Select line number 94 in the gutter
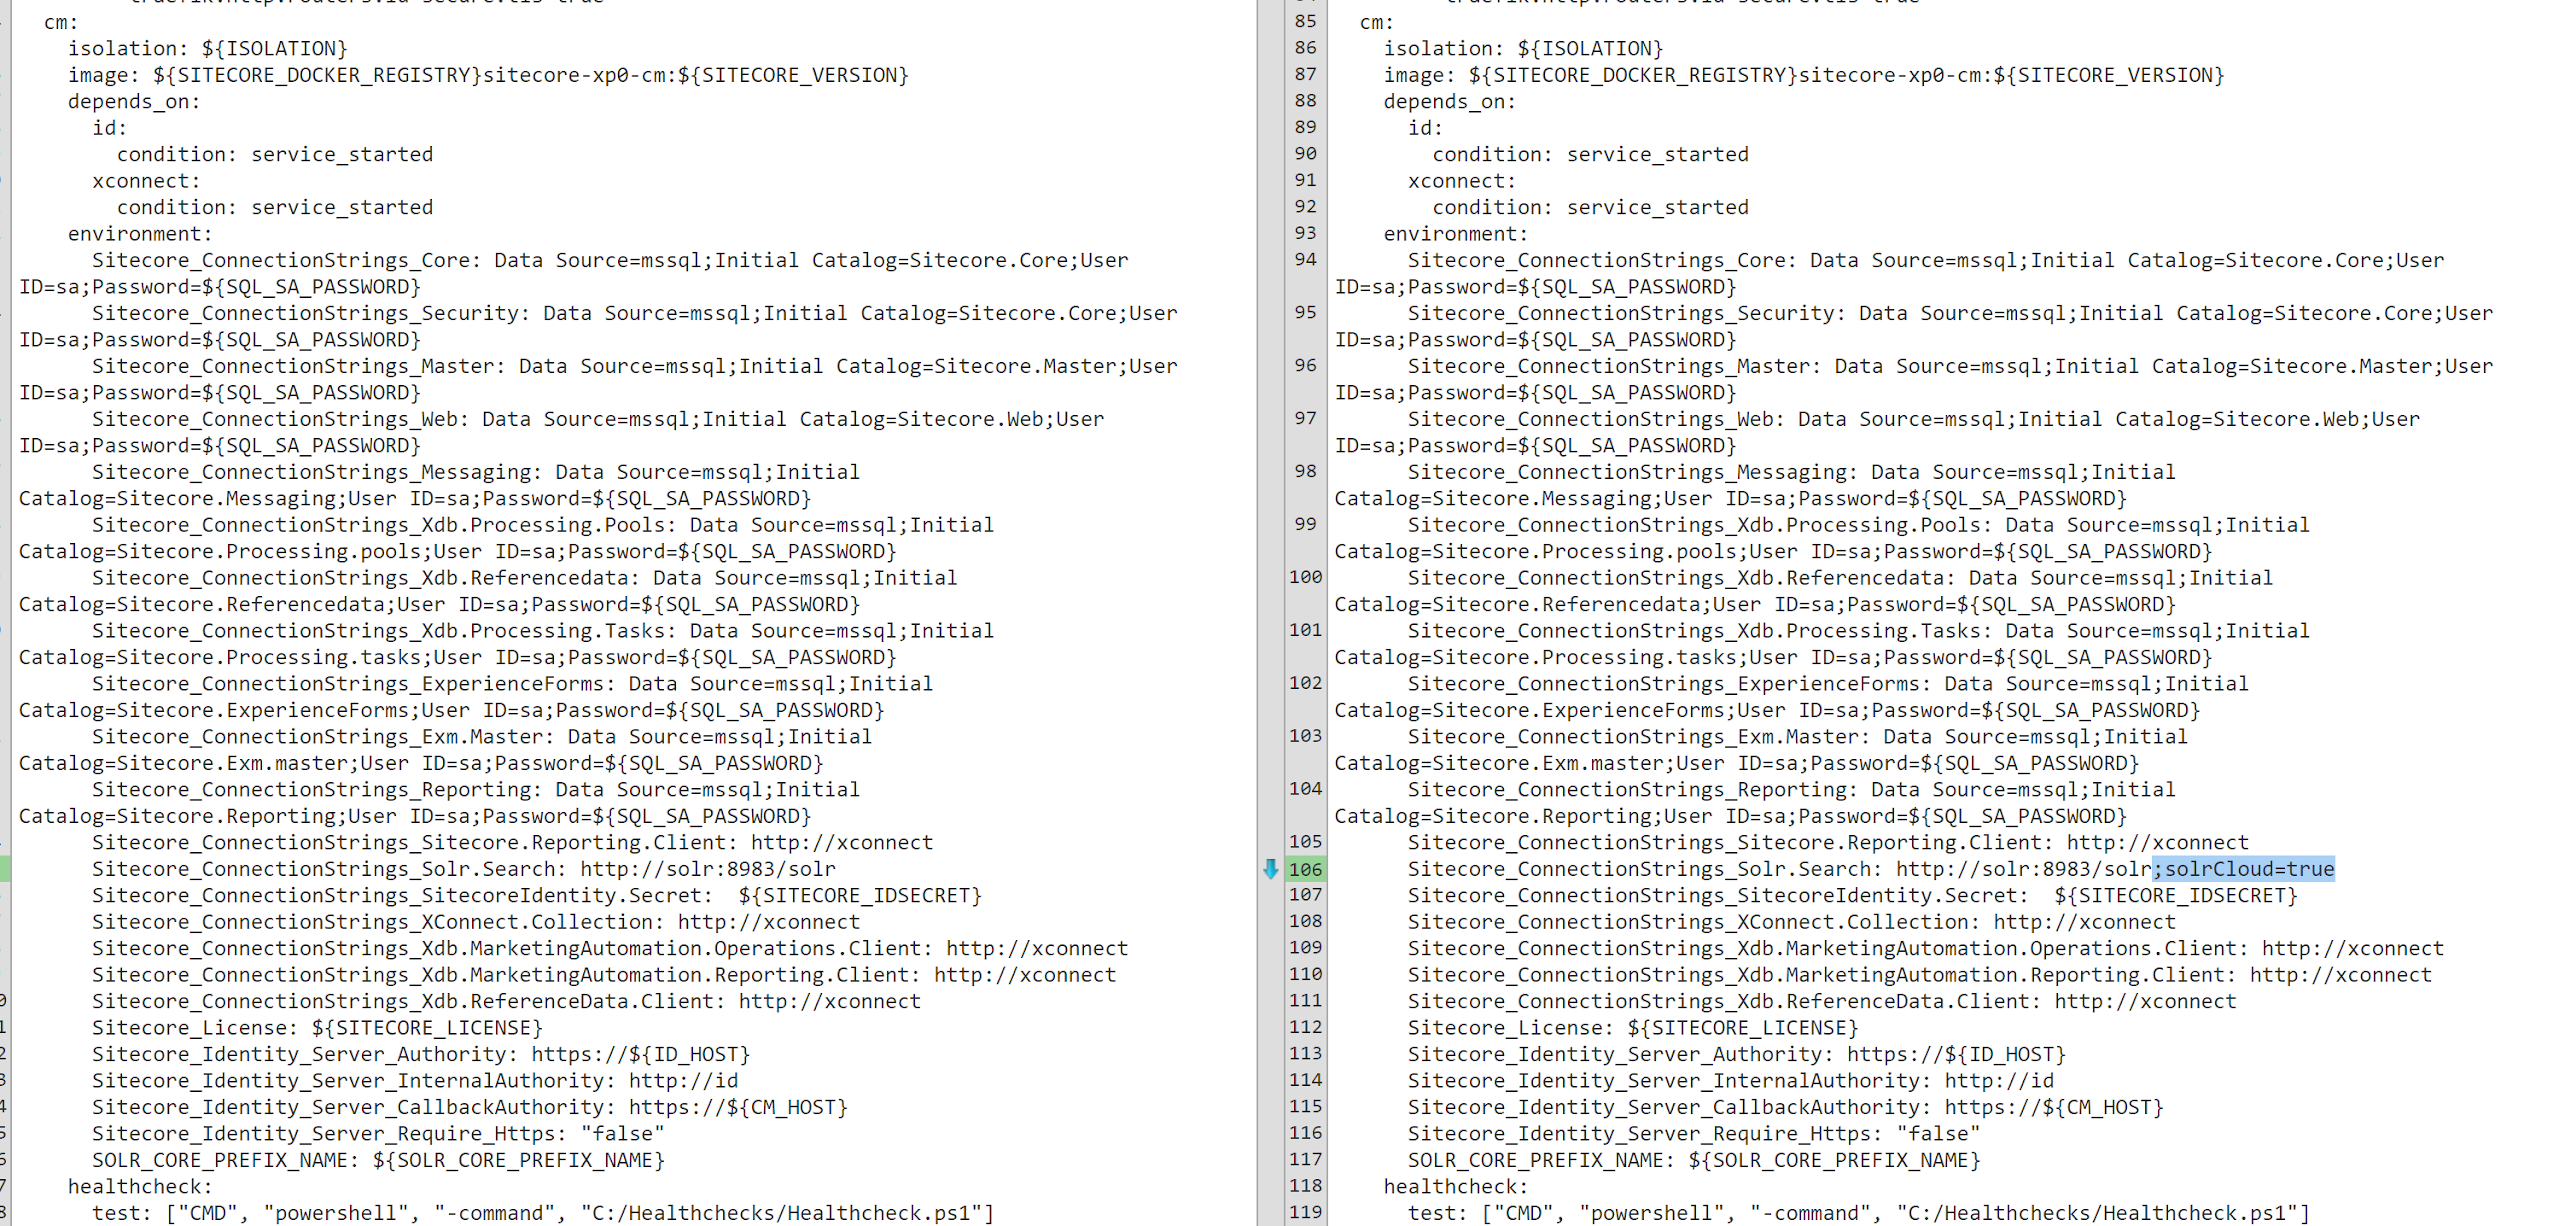Image resolution: width=2565 pixels, height=1226 pixels. (1305, 259)
